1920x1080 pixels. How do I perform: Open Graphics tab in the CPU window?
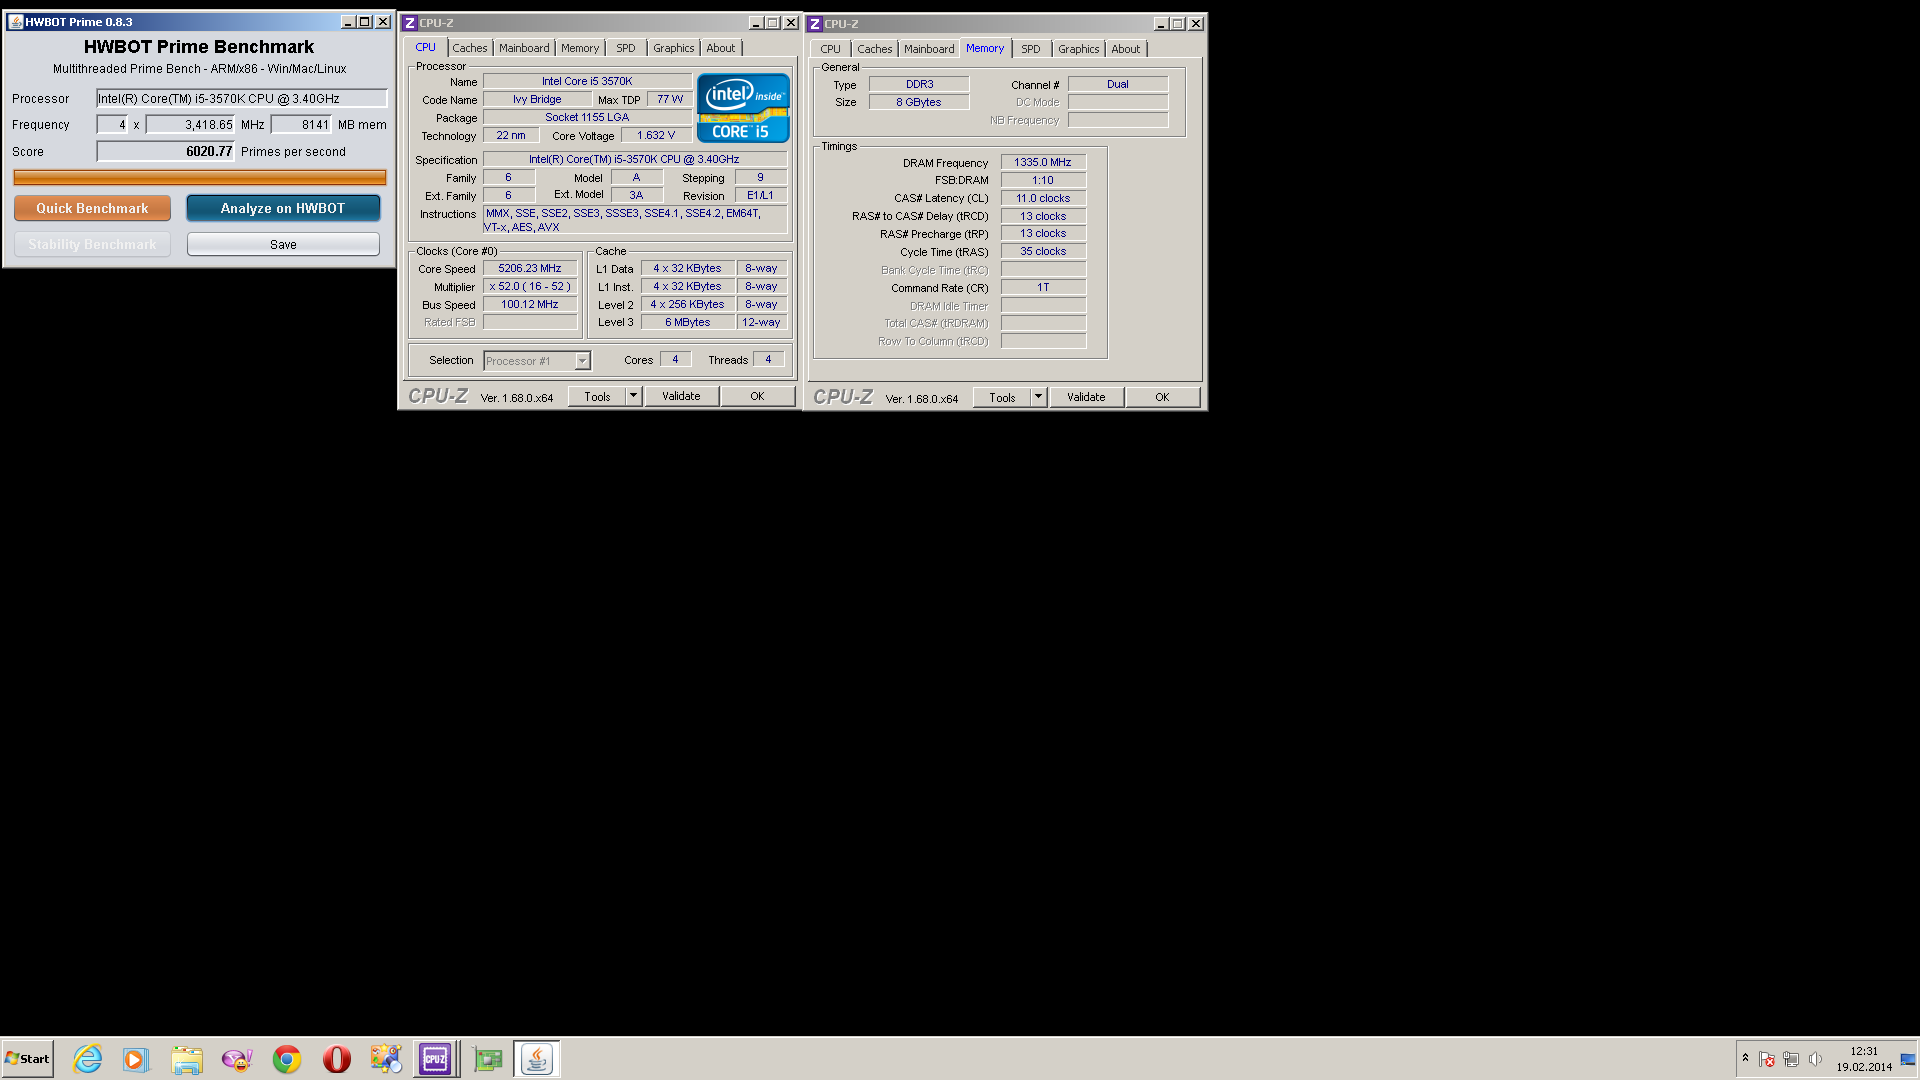pos(673,48)
